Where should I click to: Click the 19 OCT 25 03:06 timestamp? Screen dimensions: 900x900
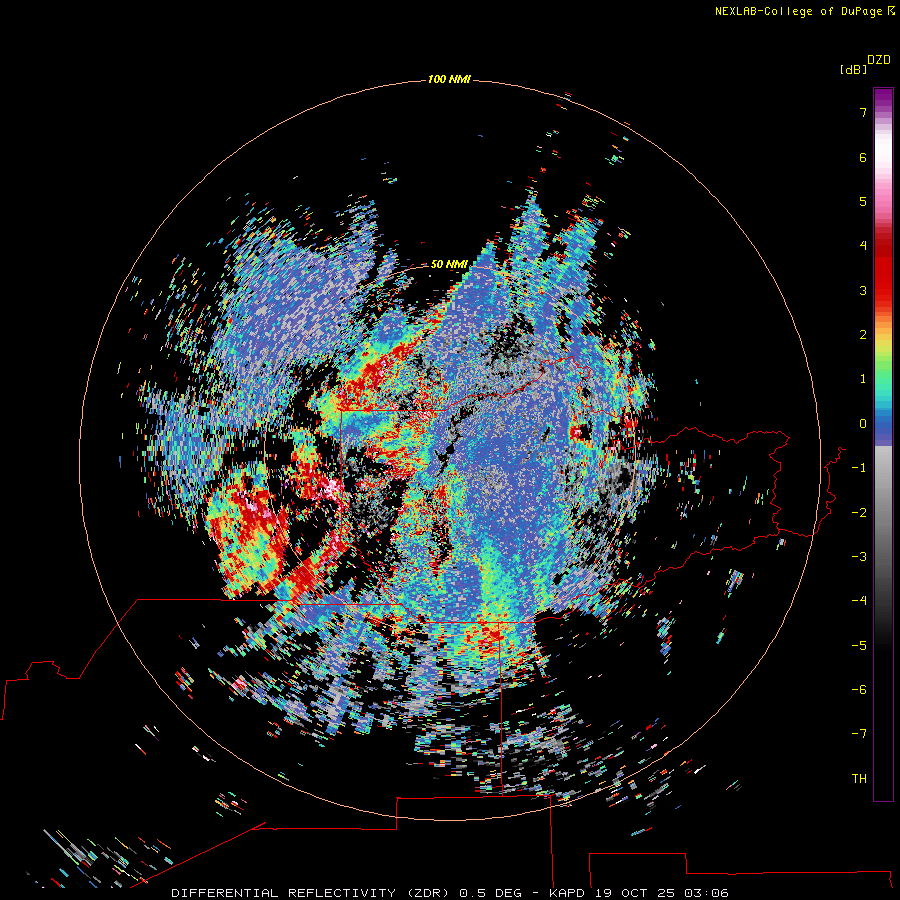(x=662, y=893)
